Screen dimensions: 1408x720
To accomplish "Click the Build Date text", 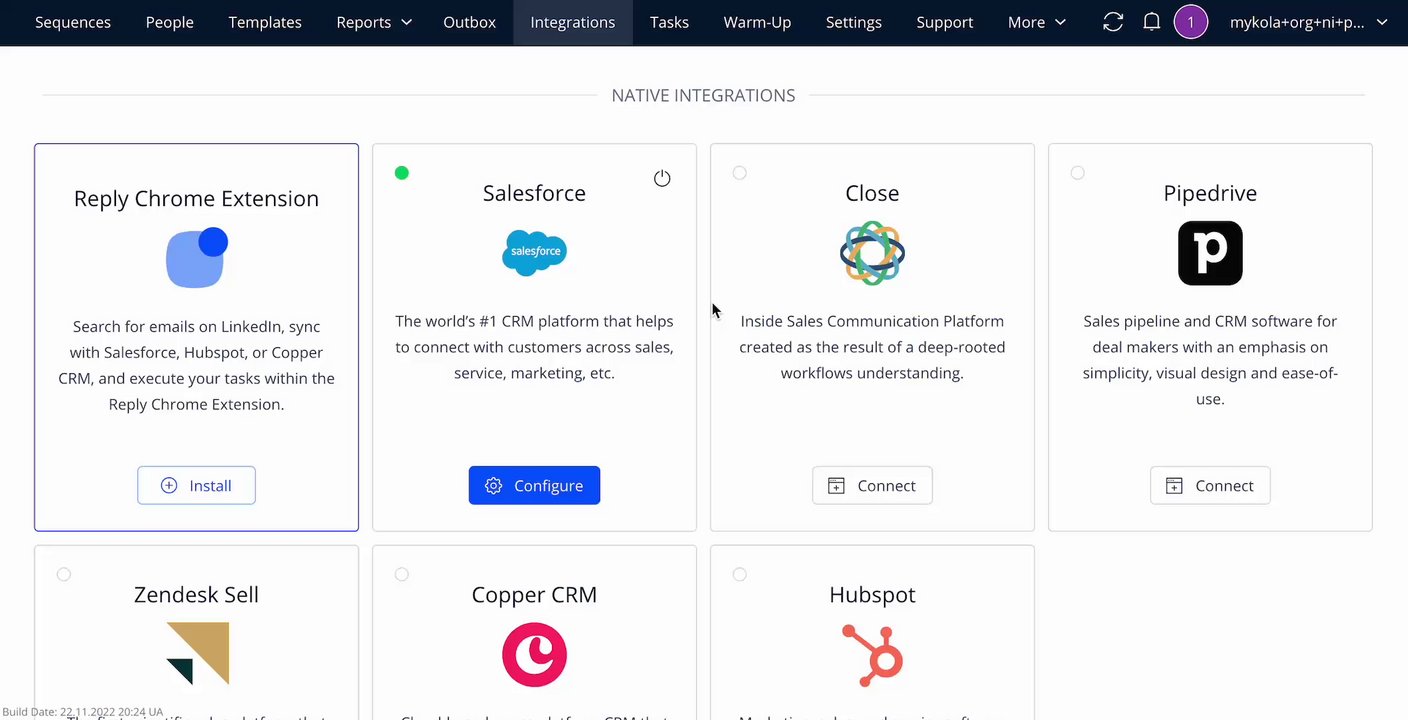I will 83,712.
